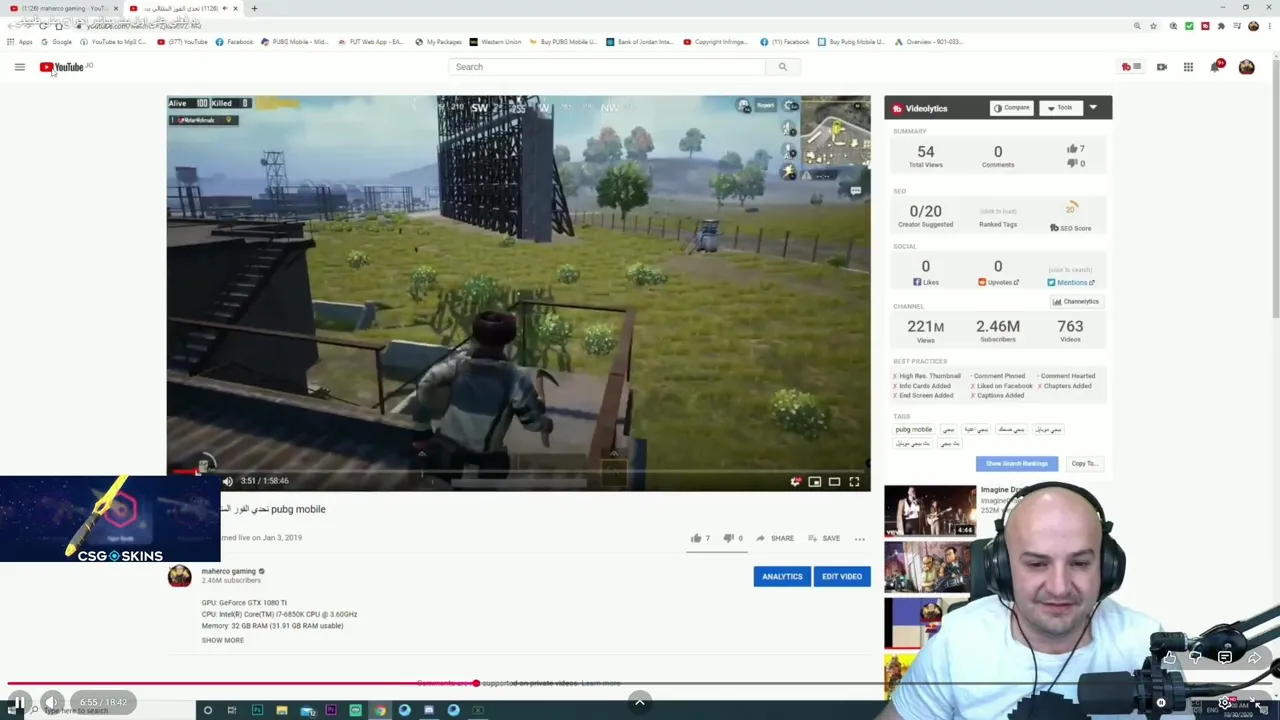Like the video with thumbs up
Viewport: 1280px width, 720px height.
click(x=696, y=538)
